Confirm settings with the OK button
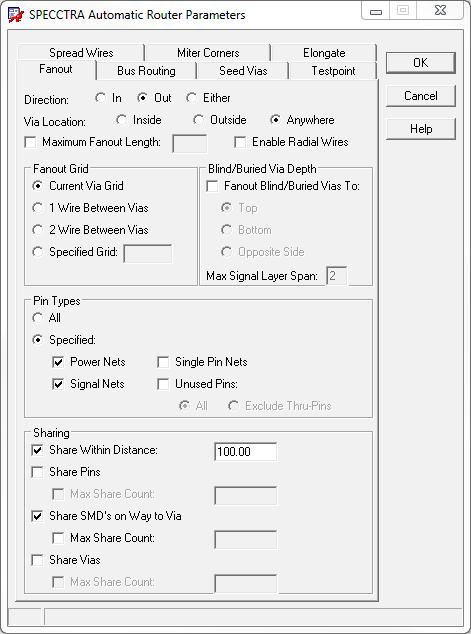This screenshot has width=471, height=634. [x=420, y=63]
